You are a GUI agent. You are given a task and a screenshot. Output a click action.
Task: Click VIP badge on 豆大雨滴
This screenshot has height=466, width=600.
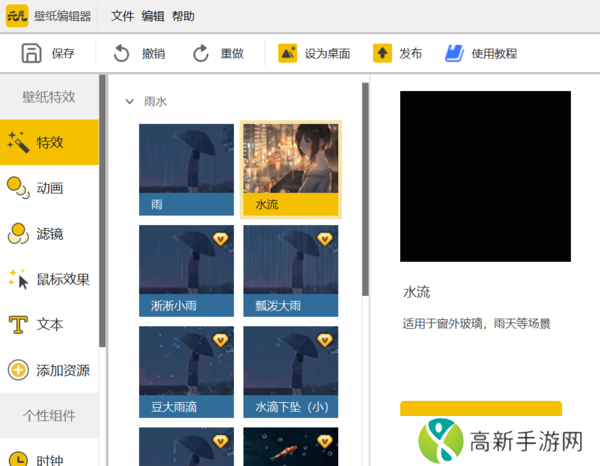pos(220,340)
